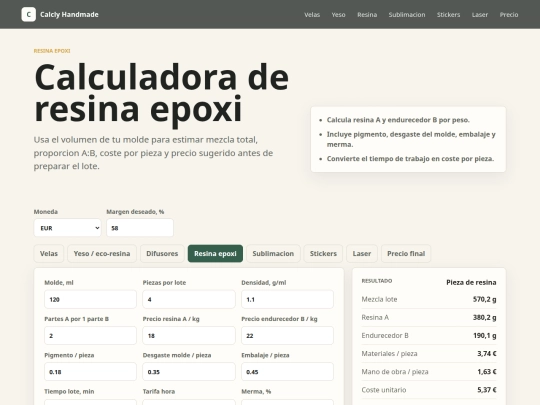Image resolution: width=540 pixels, height=405 pixels.
Task: Navigate to Sublimacion in header menu
Action: [x=407, y=15]
